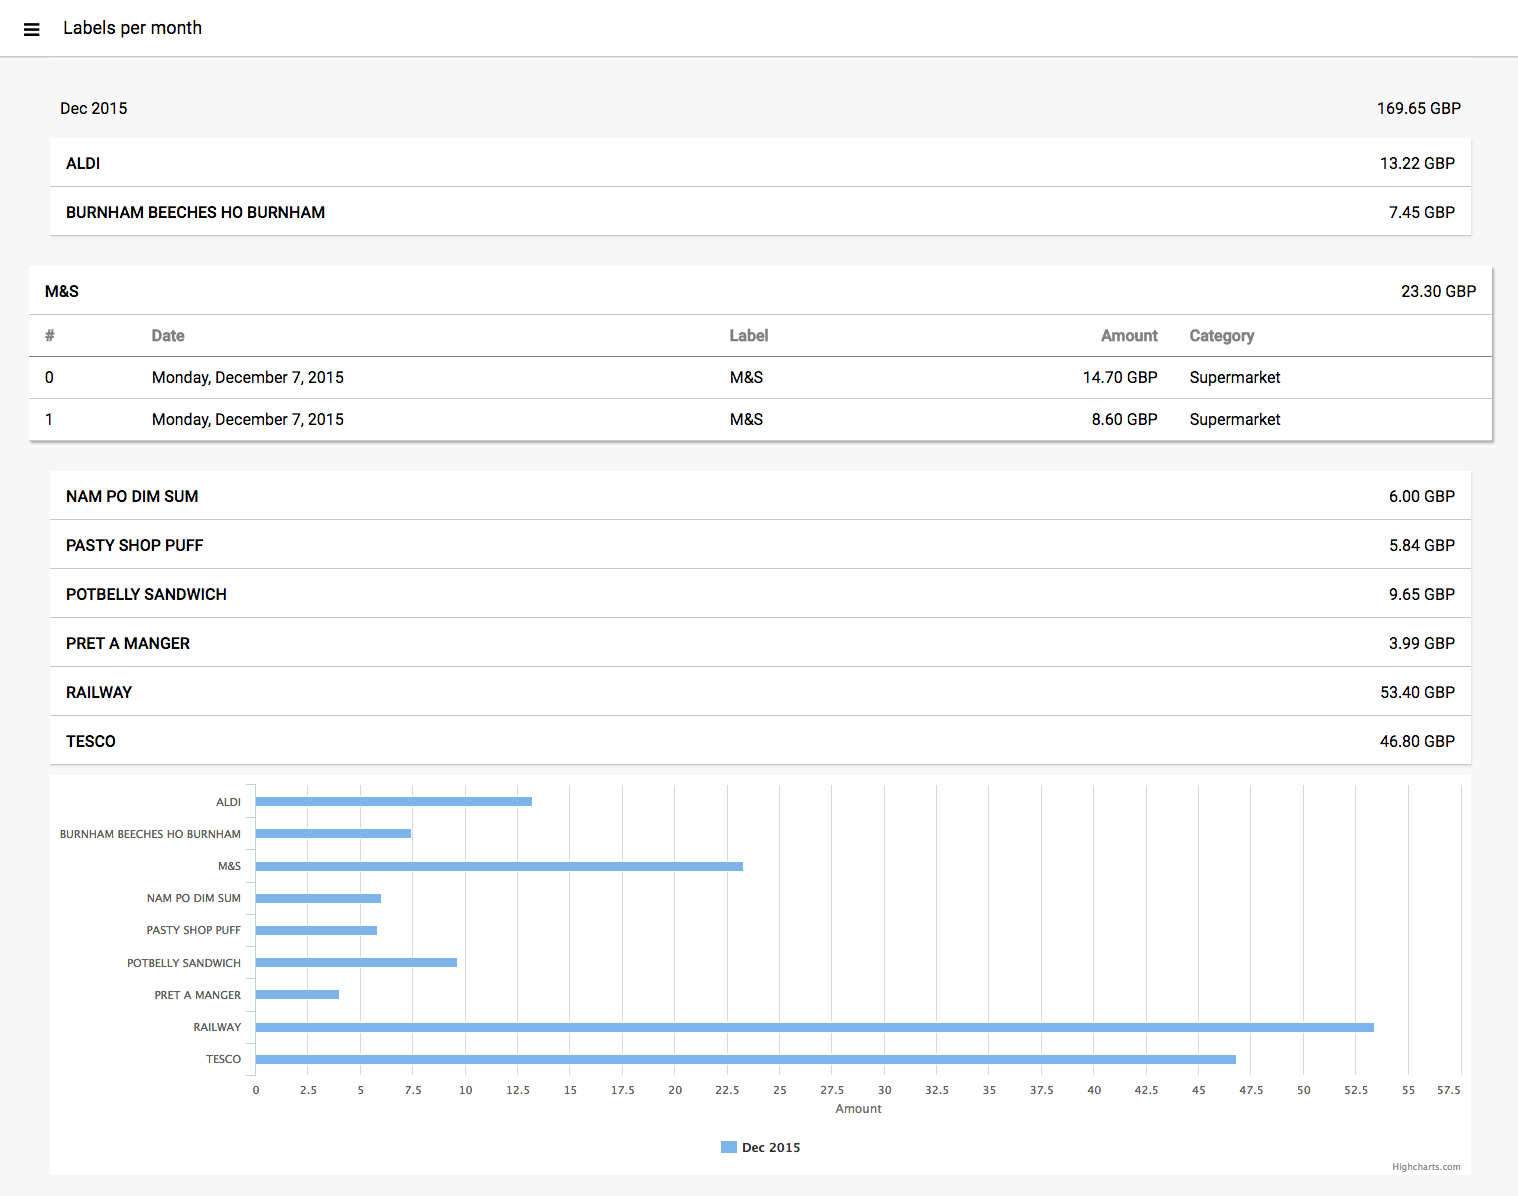Expand the TESCO label row

[760, 741]
